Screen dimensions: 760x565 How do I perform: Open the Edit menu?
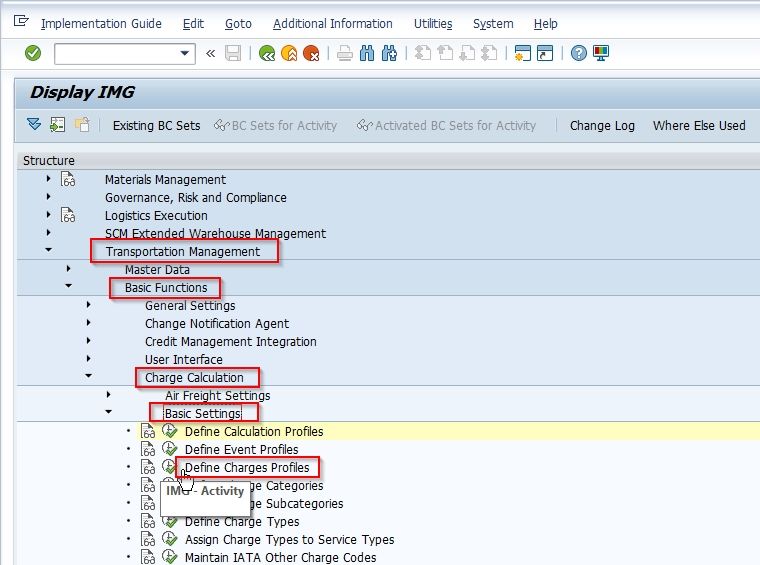click(x=193, y=24)
